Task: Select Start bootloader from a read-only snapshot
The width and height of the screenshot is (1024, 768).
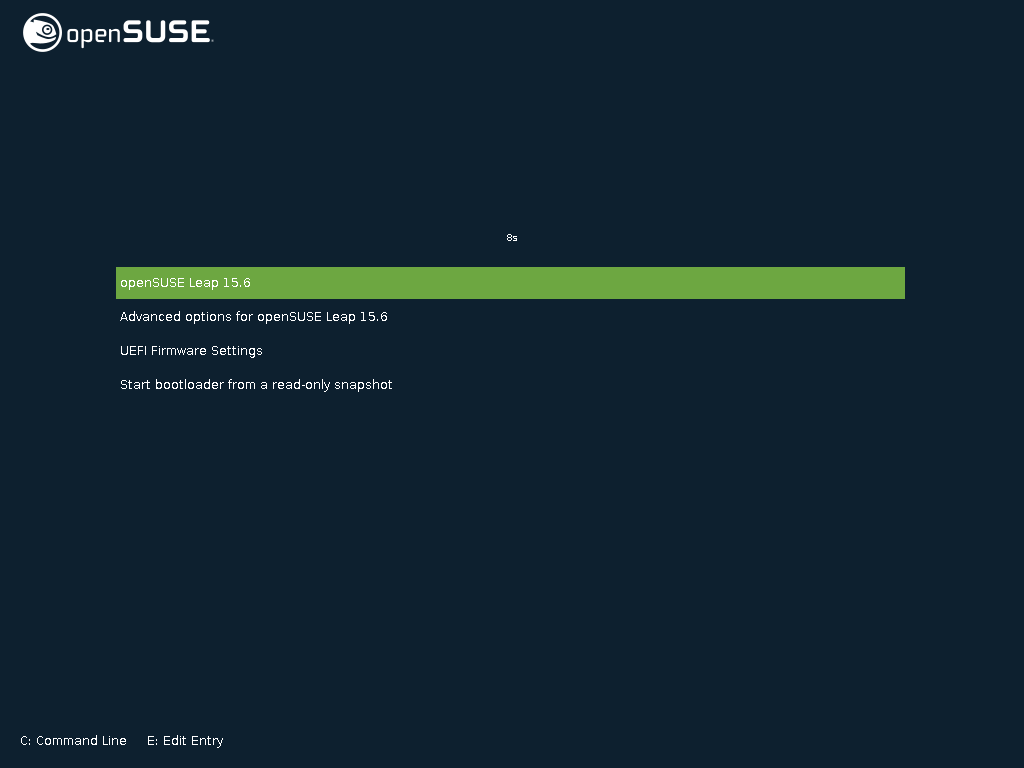Action: [x=256, y=385]
